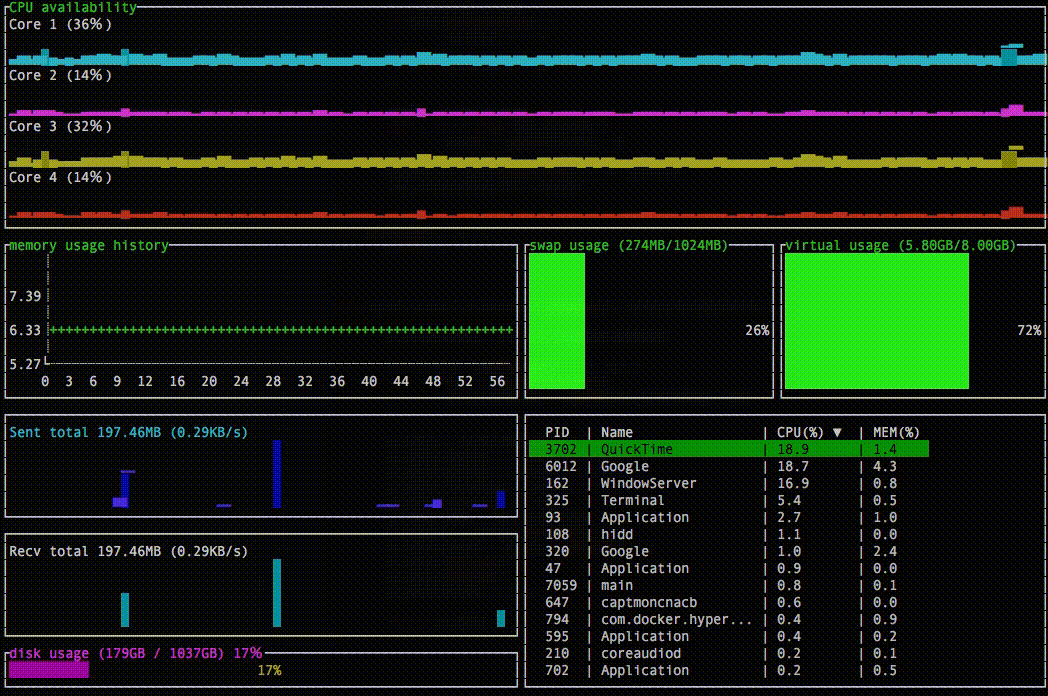Click the magenta disk usage bar
The image size is (1048, 696).
48,670
